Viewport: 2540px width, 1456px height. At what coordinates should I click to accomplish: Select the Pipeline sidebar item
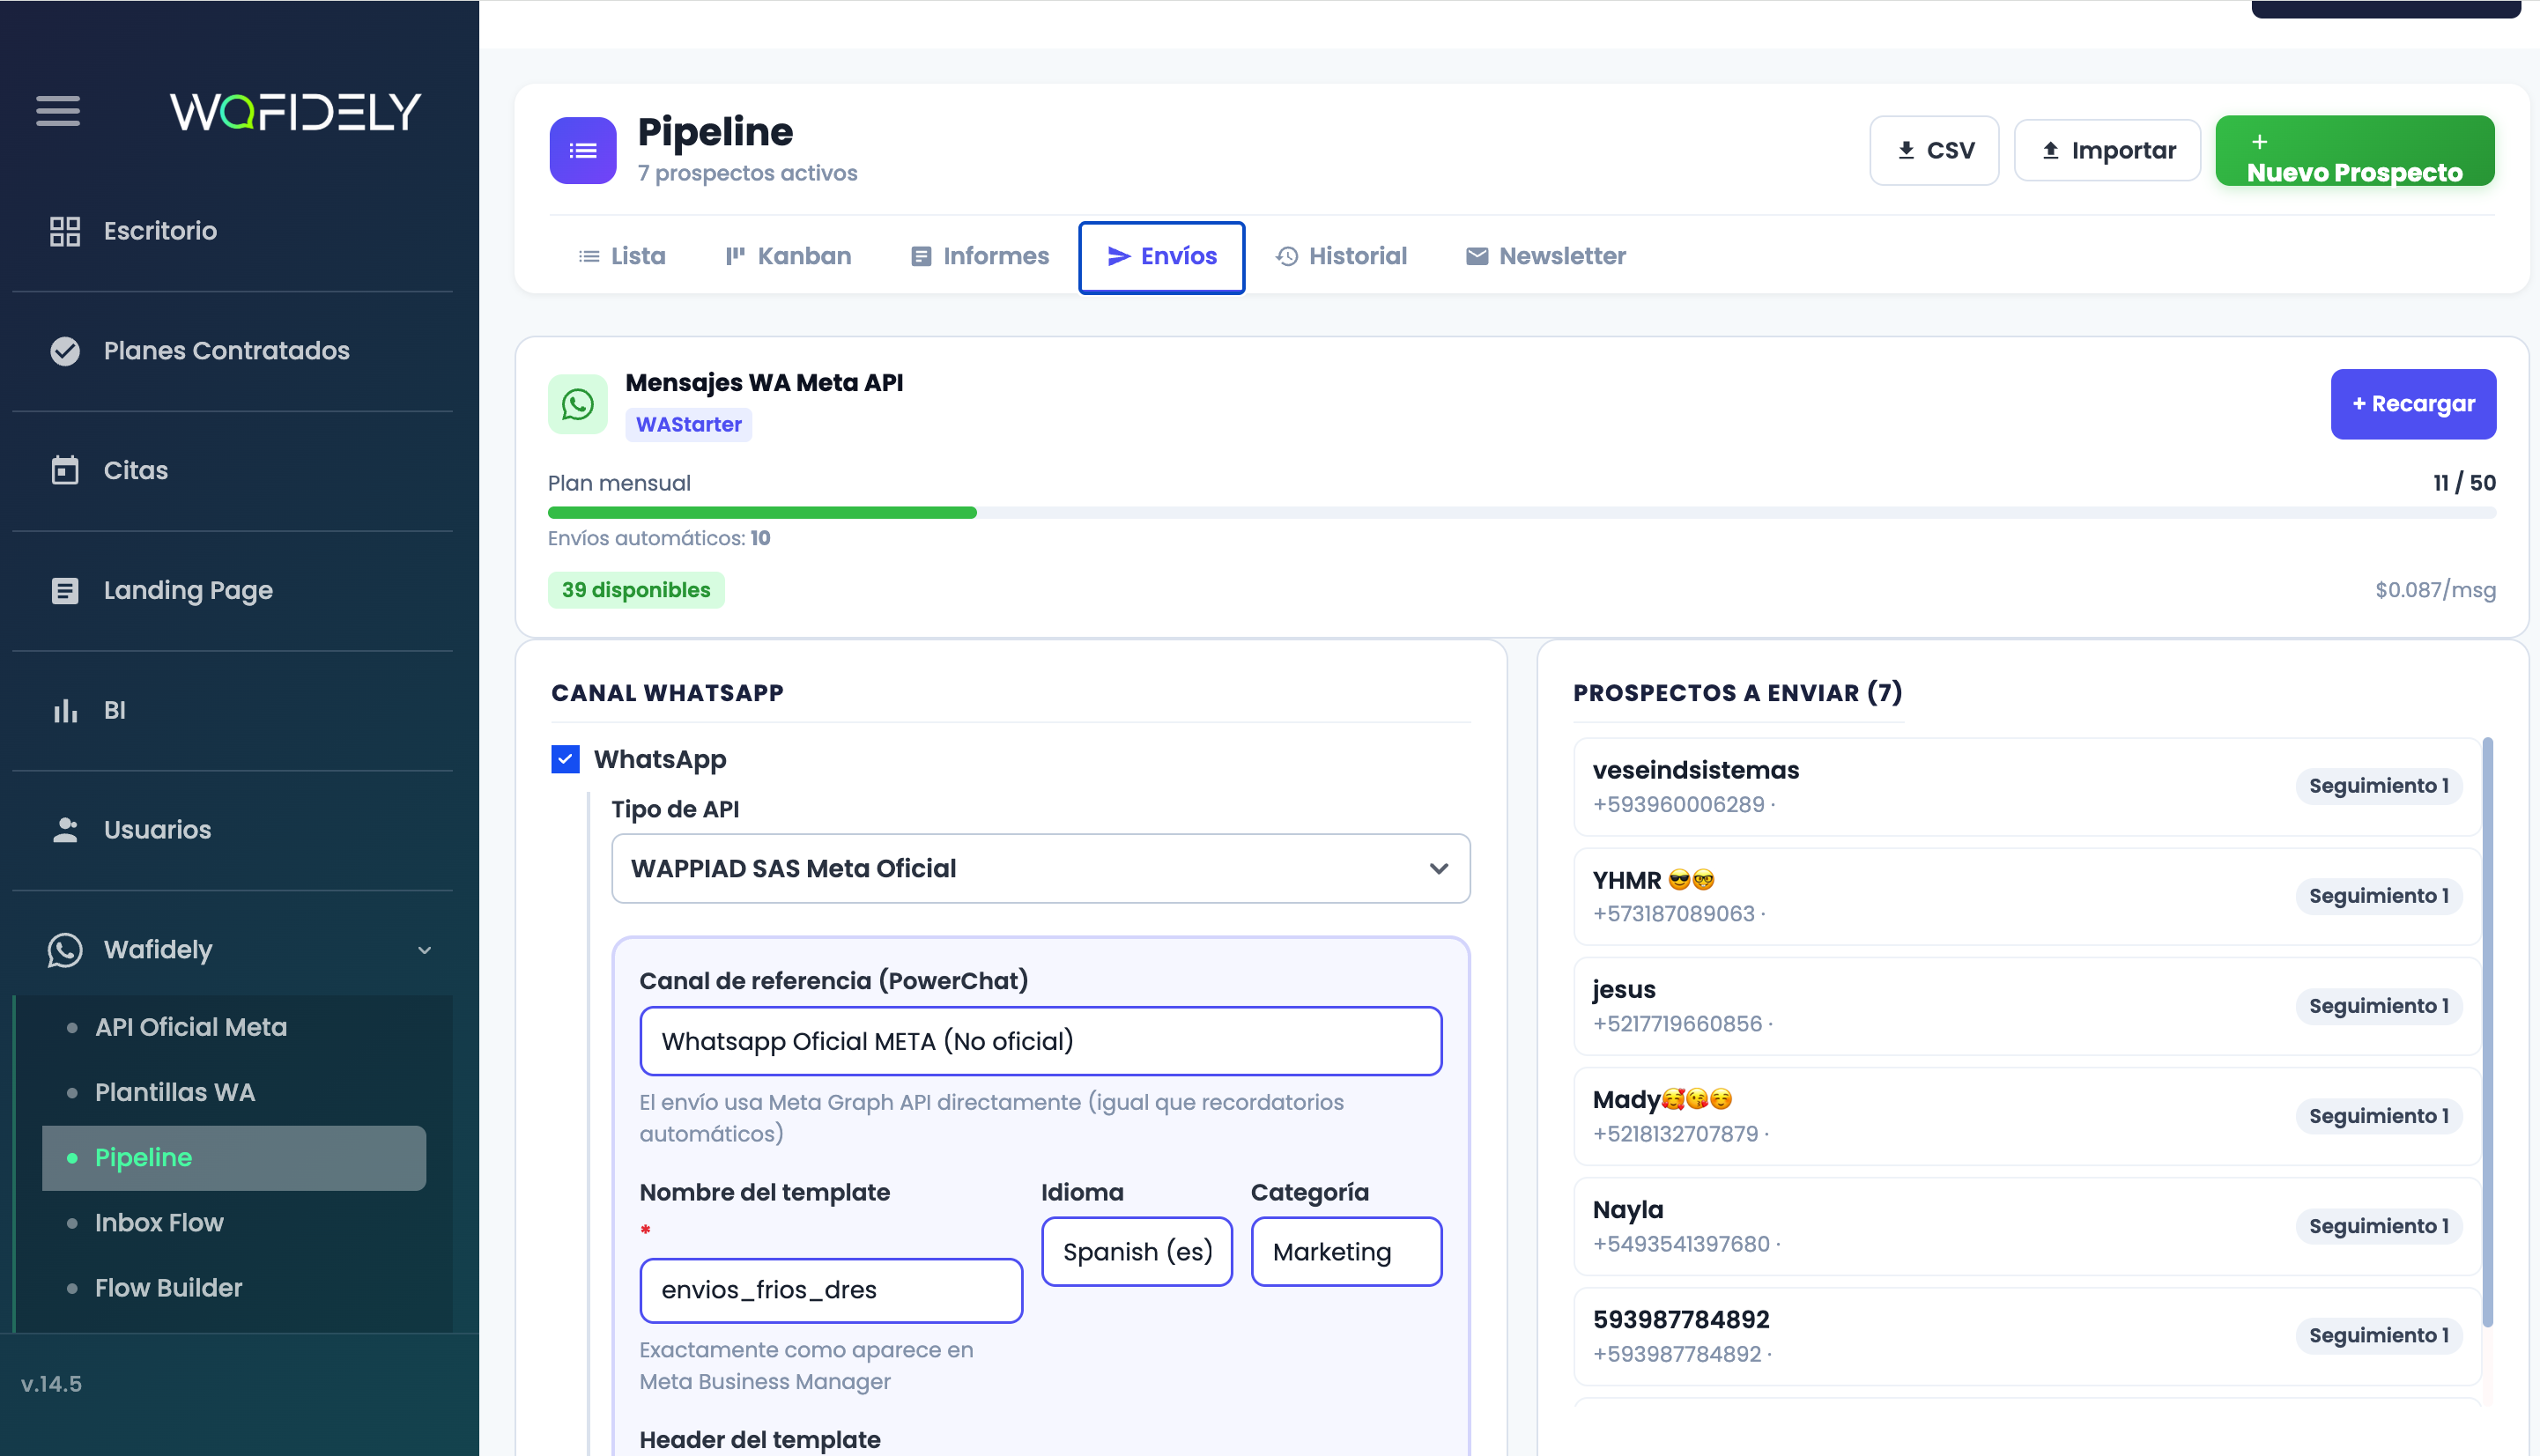234,1157
